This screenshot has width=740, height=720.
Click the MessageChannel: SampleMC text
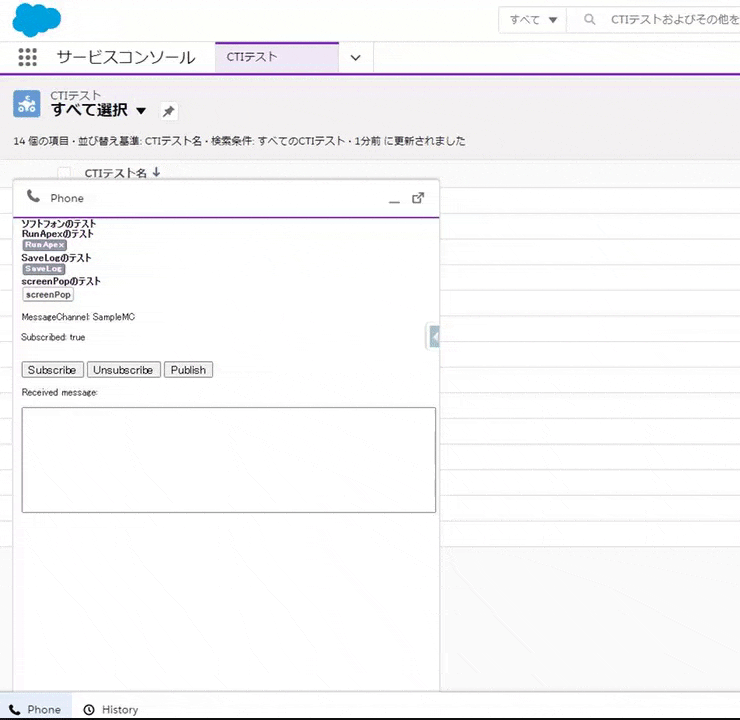point(78,317)
